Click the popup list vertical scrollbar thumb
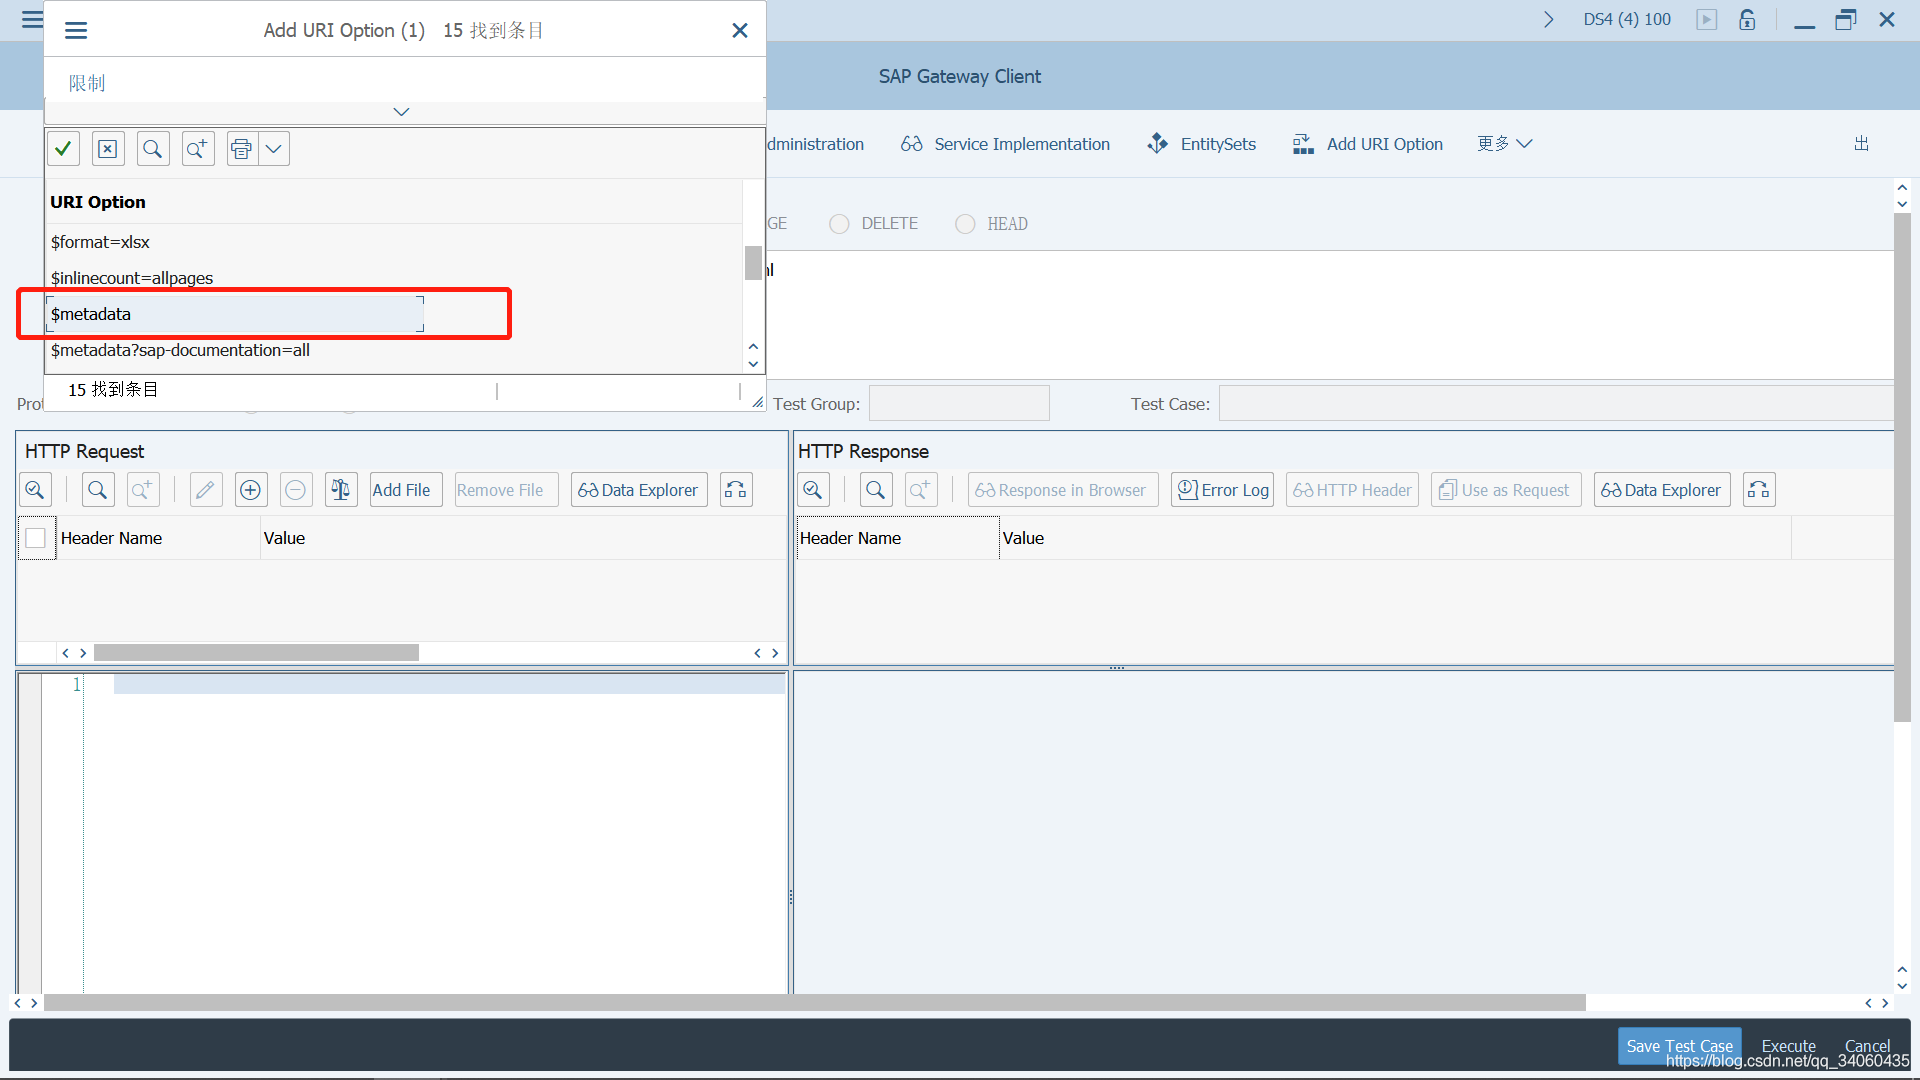The image size is (1920, 1080). 753,263
